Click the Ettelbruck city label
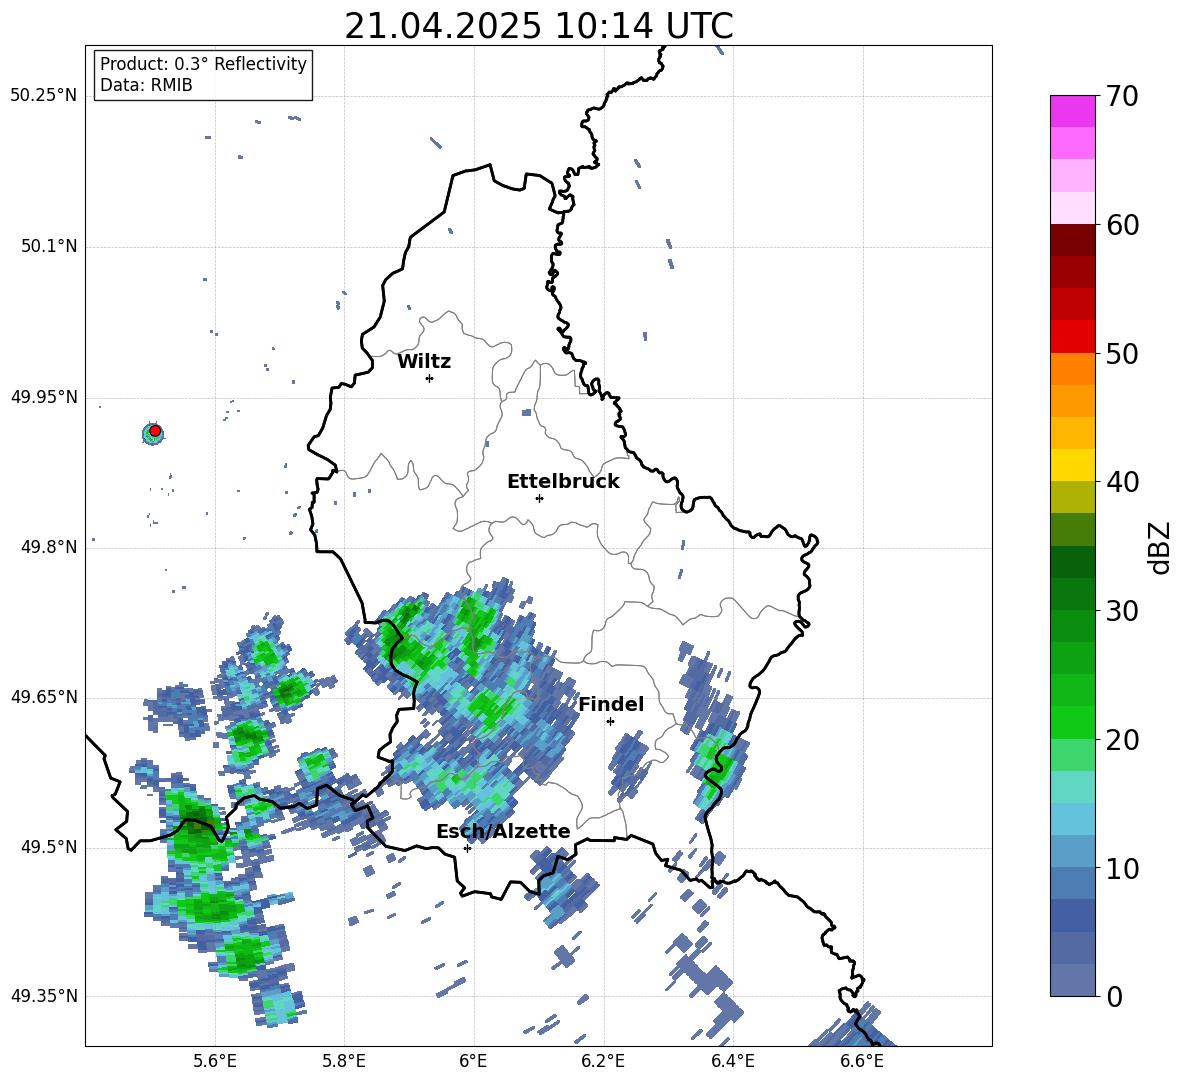Screen dimensions: 1184x1081 563,482
